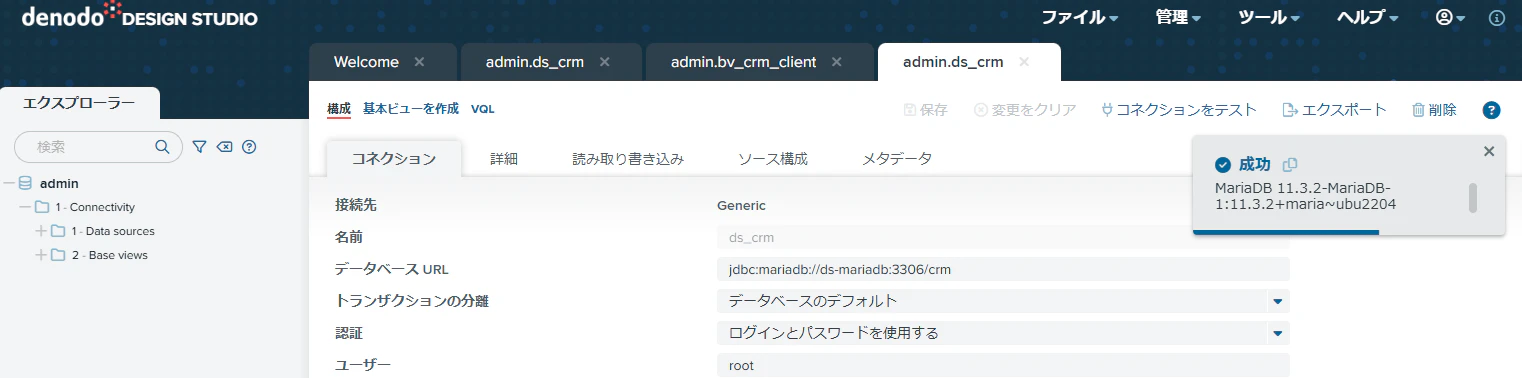
Task: Open the ファイル menu
Action: pos(1080,18)
